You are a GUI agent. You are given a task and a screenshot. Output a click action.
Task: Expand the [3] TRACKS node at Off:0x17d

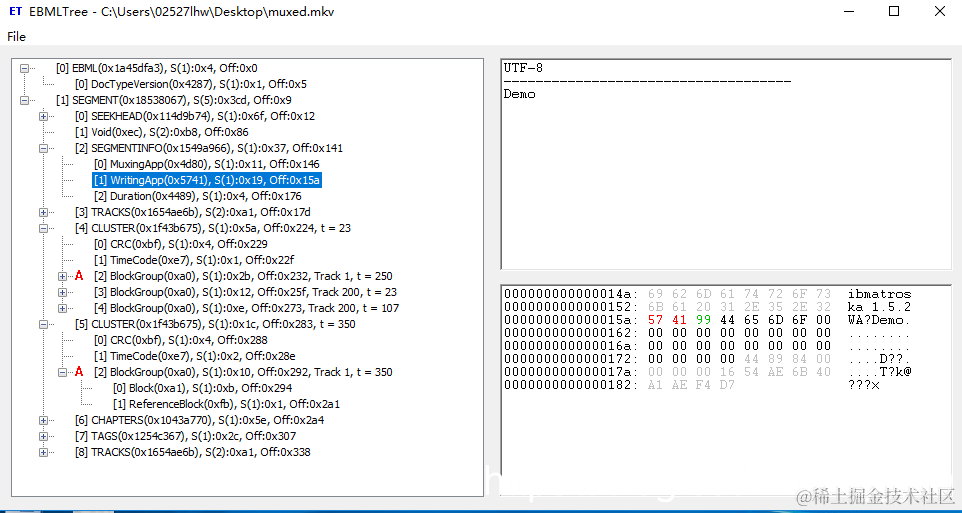[44, 212]
